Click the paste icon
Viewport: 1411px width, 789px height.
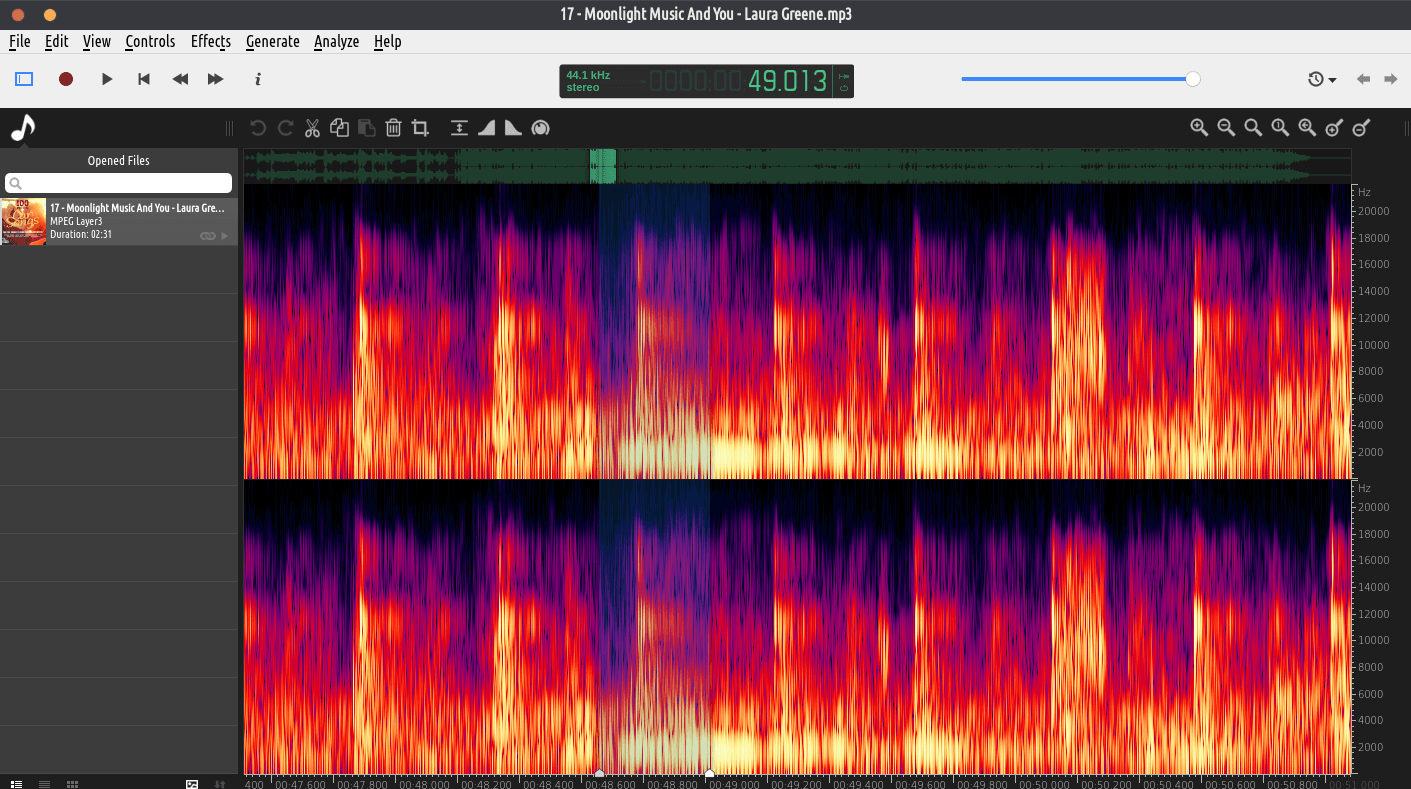click(x=366, y=128)
